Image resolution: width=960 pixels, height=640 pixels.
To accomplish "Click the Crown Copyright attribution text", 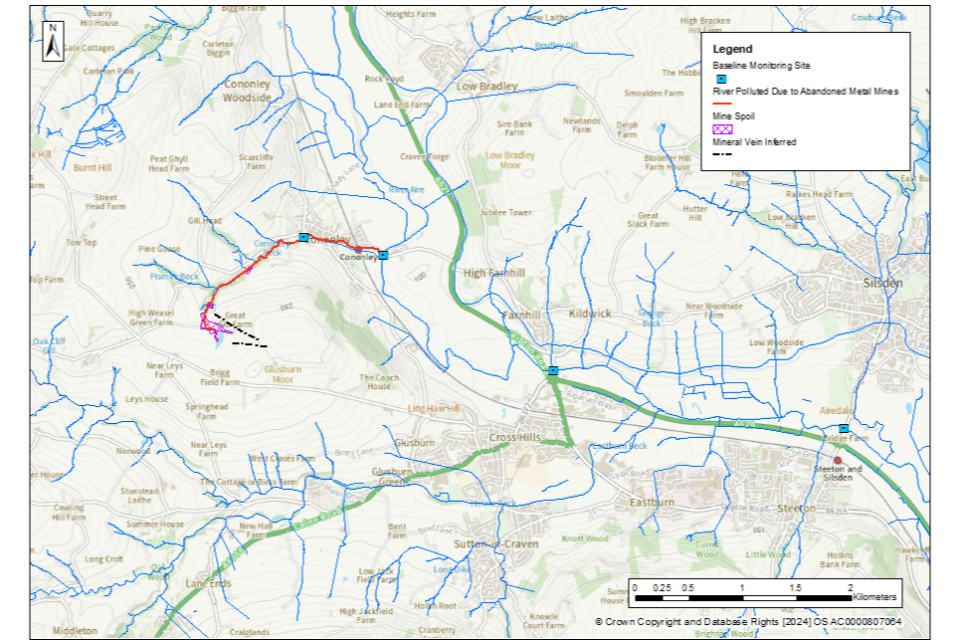I will pyautogui.click(x=747, y=622).
